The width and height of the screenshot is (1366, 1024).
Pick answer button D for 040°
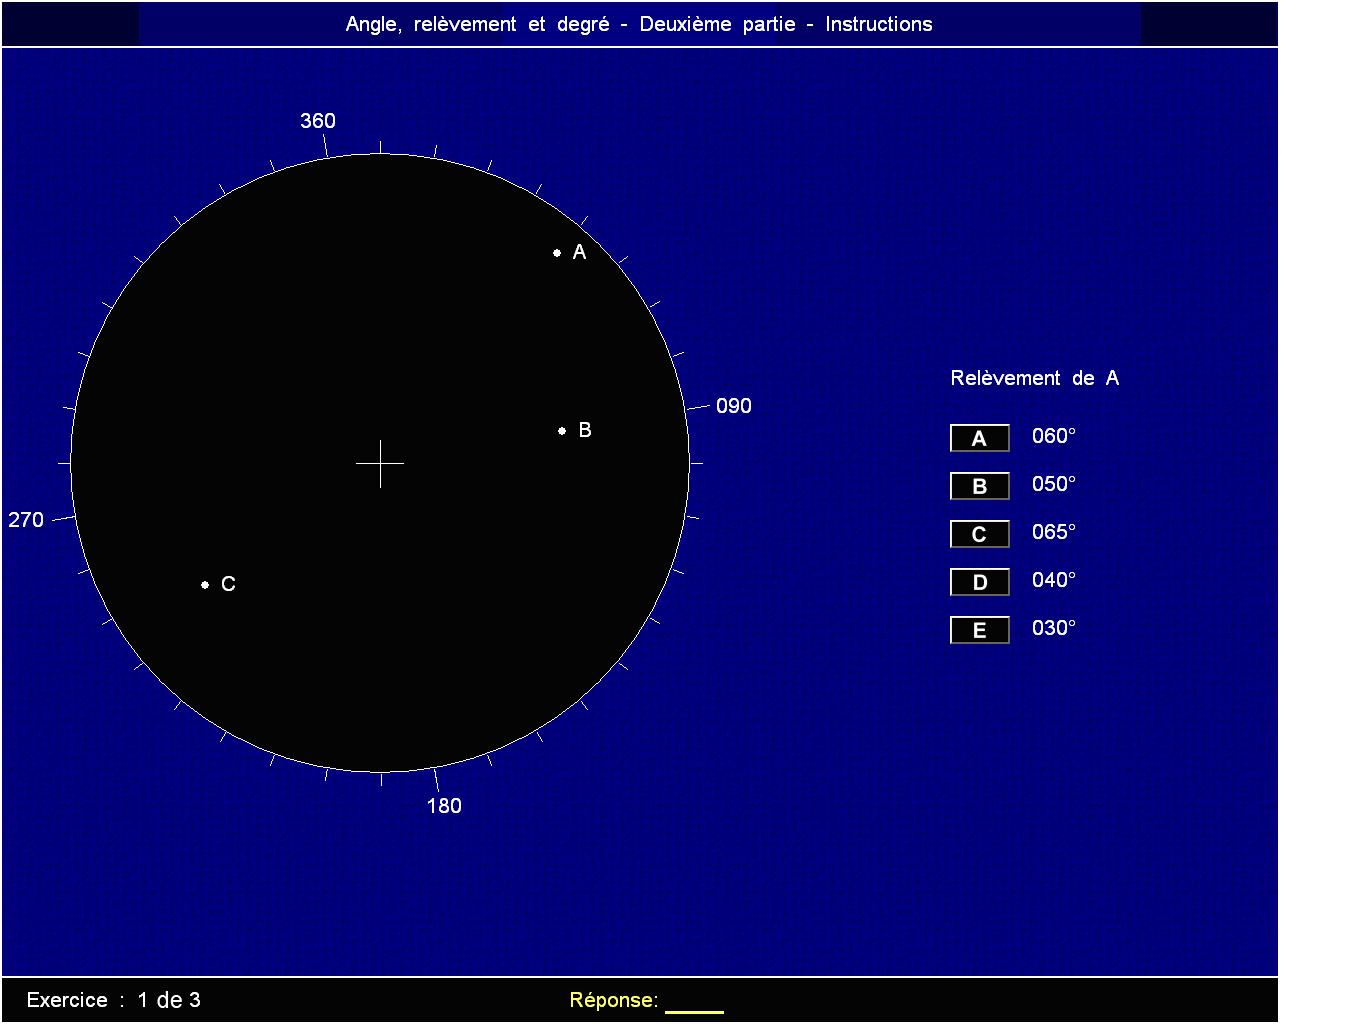979,582
